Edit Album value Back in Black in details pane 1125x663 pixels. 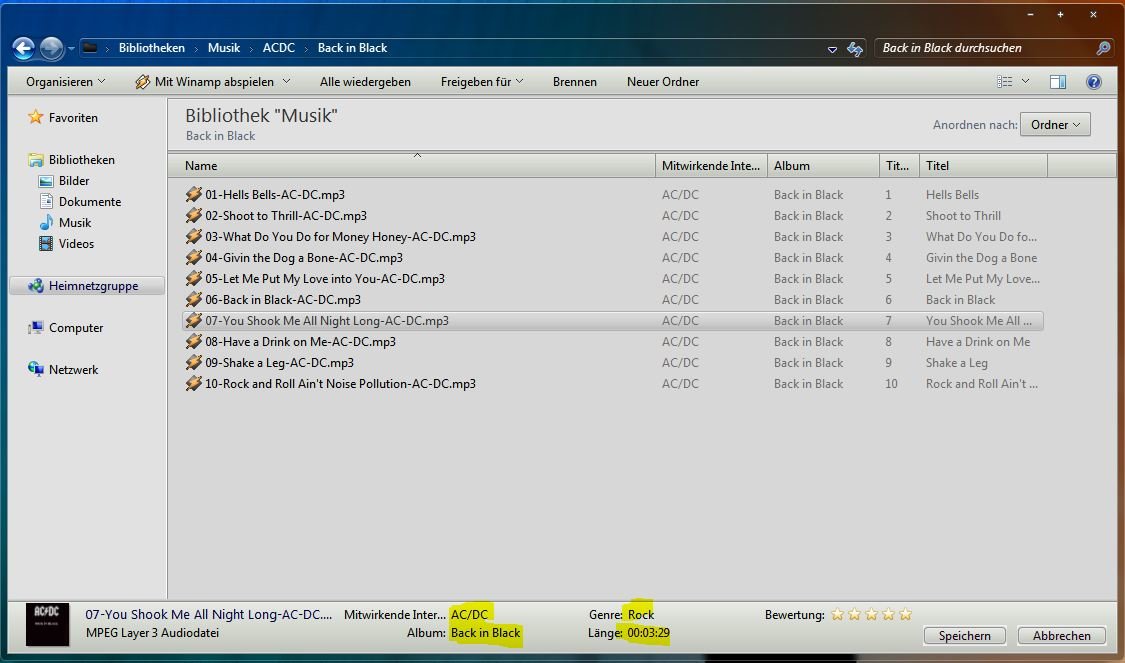pyautogui.click(x=485, y=633)
